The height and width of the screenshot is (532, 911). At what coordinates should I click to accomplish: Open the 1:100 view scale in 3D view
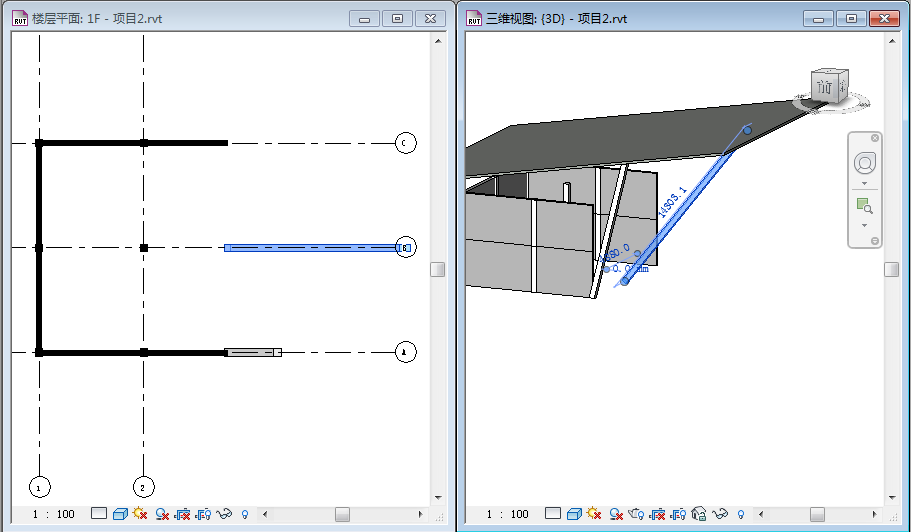point(508,514)
